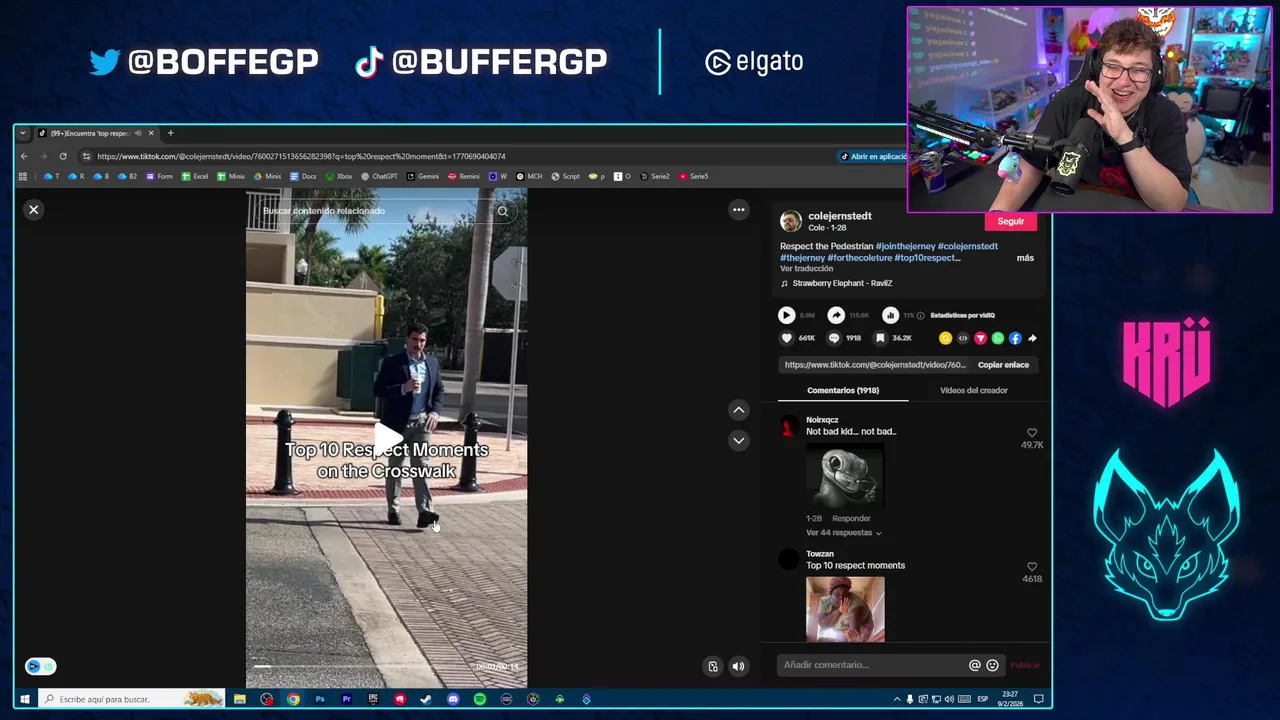Like the video with the heart icon
The image size is (1280, 720).
786,338
